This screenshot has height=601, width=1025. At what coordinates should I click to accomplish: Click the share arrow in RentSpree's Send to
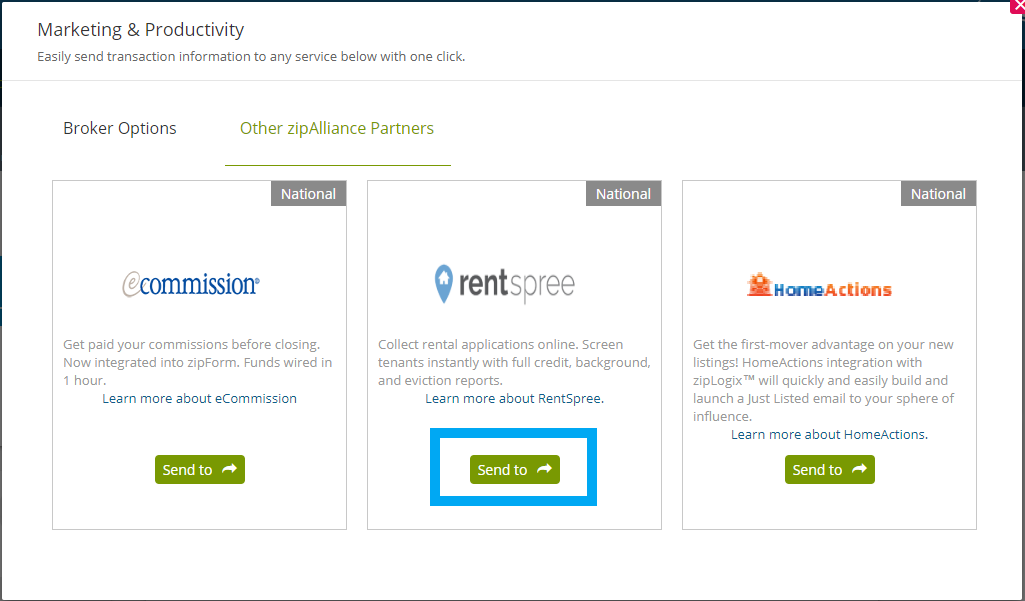click(x=545, y=469)
